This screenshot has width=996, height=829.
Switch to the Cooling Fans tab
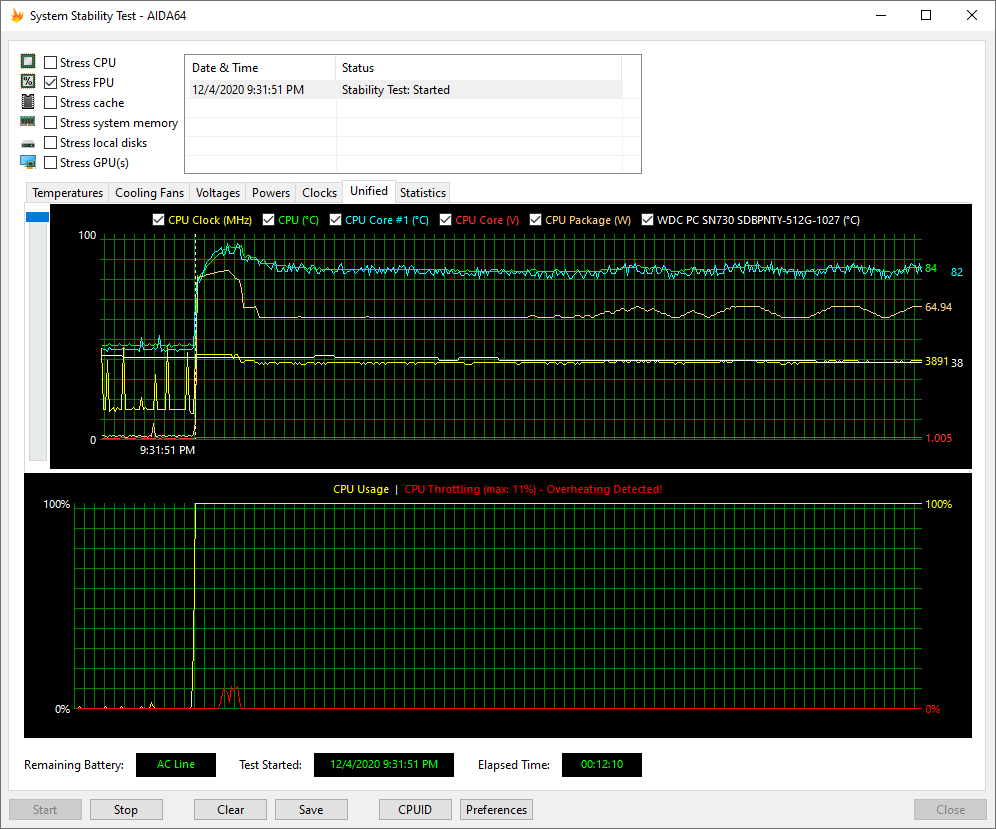pos(149,192)
